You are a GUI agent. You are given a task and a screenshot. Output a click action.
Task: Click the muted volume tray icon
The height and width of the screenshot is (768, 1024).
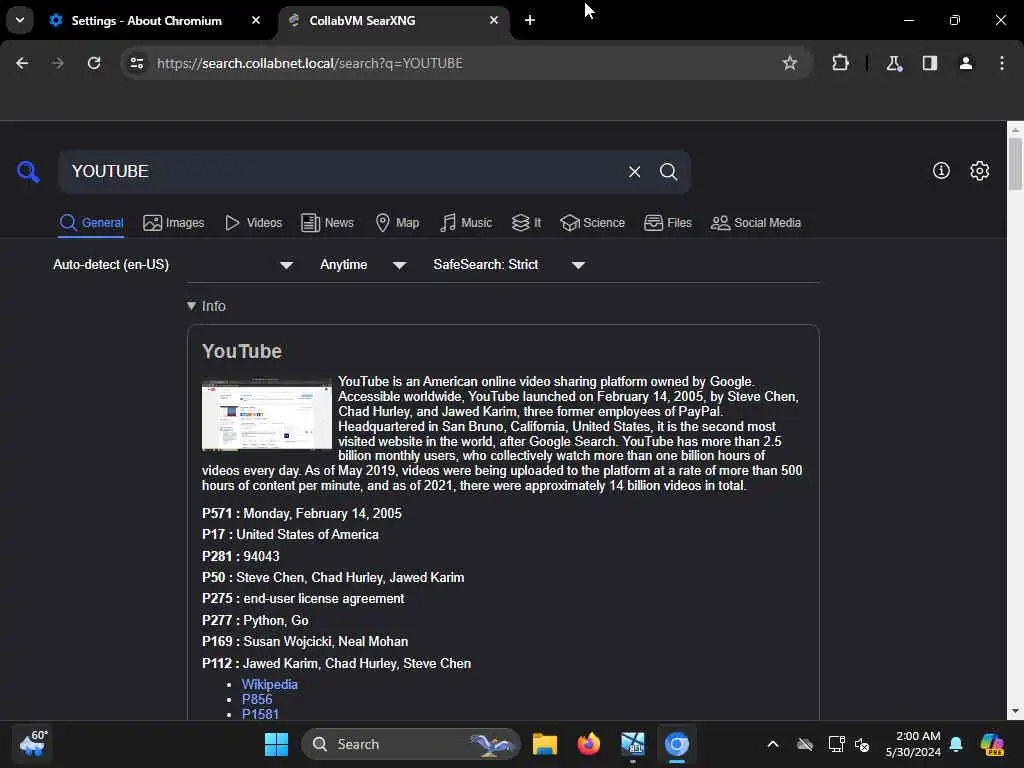pos(862,744)
